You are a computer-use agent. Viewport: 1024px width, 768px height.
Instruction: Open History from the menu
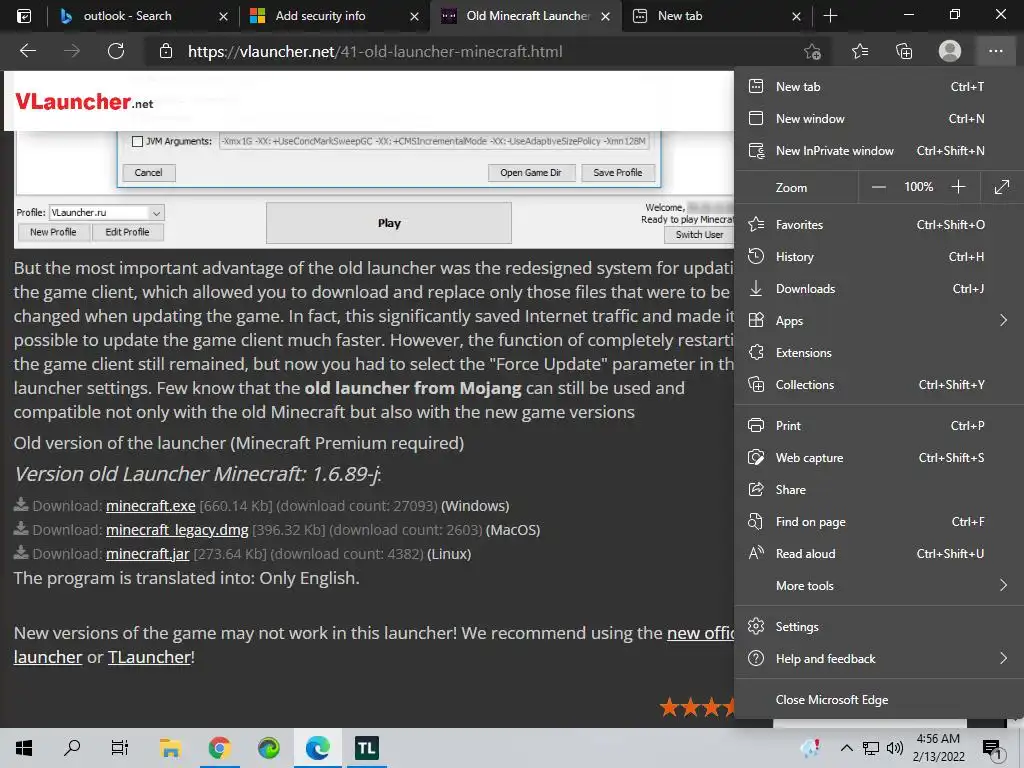[x=879, y=256]
